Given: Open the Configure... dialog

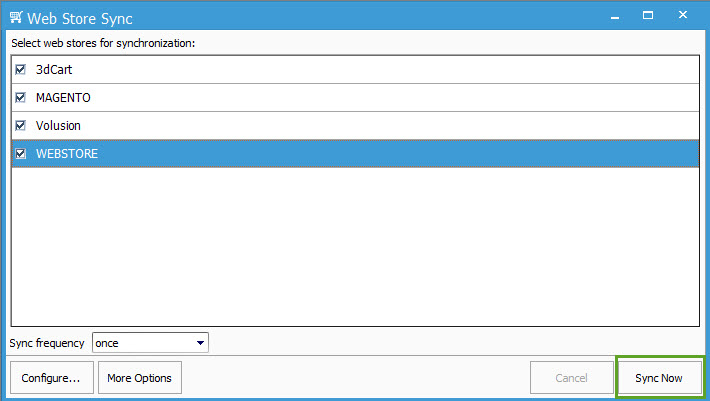Looking at the screenshot, I should (x=52, y=377).
